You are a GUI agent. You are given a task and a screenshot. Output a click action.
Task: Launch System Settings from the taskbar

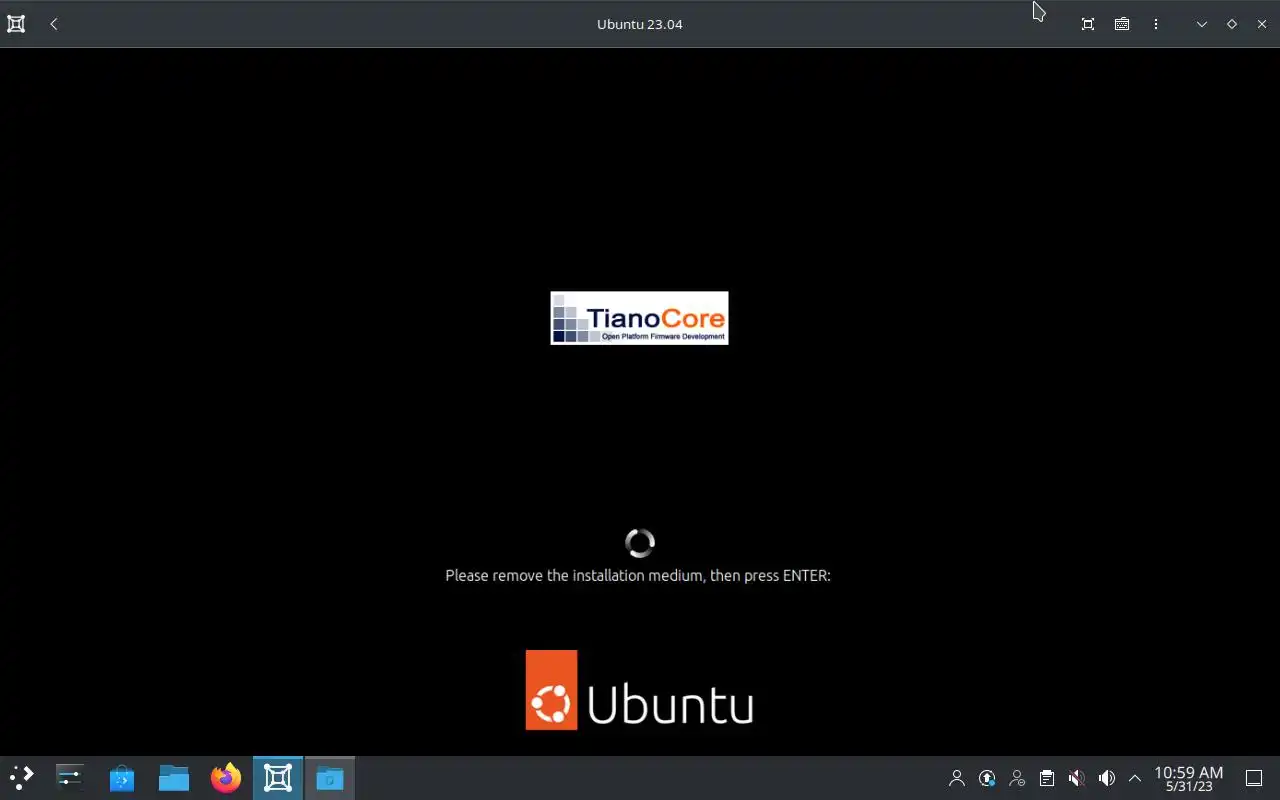[70, 778]
